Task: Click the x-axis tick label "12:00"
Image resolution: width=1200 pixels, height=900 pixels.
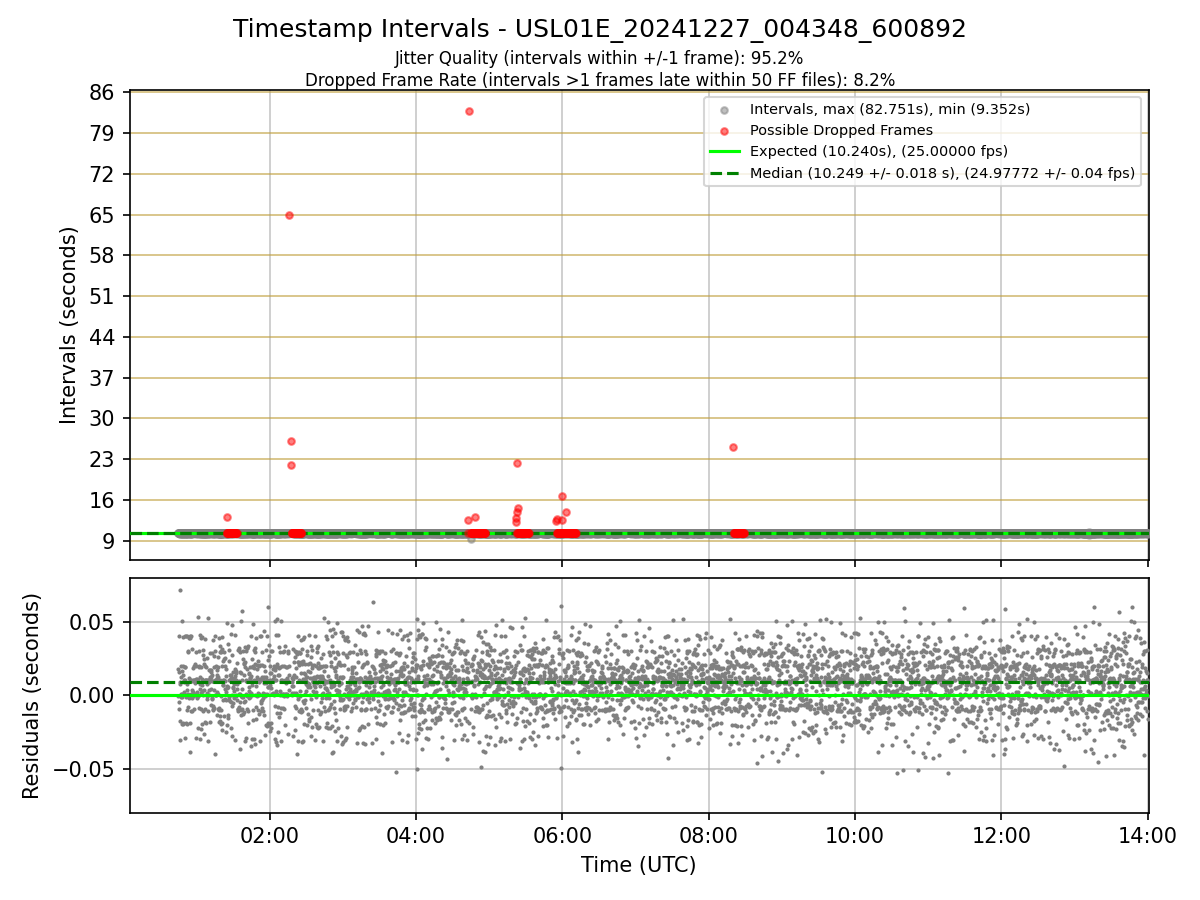Action: click(1001, 834)
